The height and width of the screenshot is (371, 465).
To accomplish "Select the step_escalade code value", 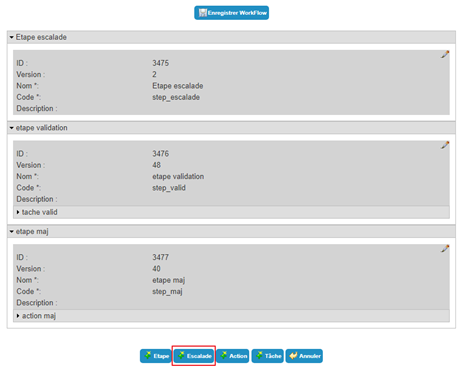I will click(176, 97).
